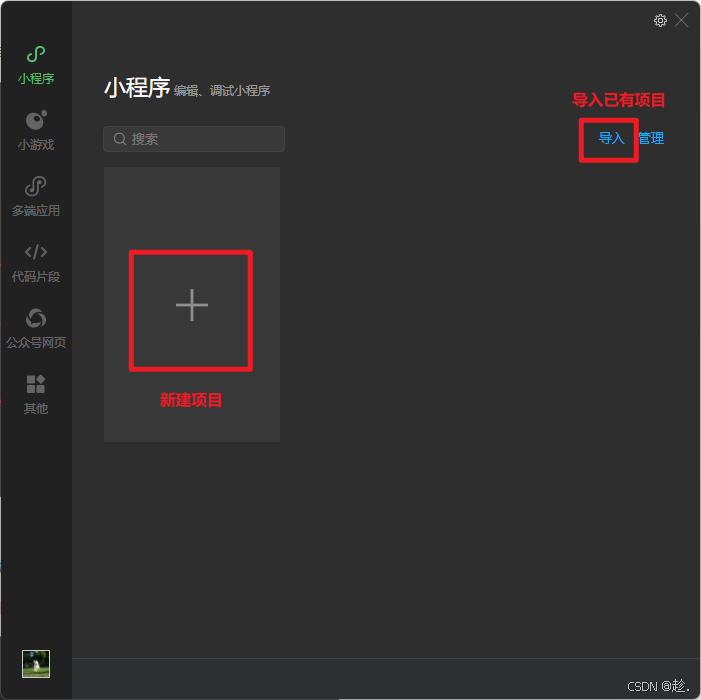Open settings via the gear icon
Viewport: 701px width, 700px height.
point(660,21)
